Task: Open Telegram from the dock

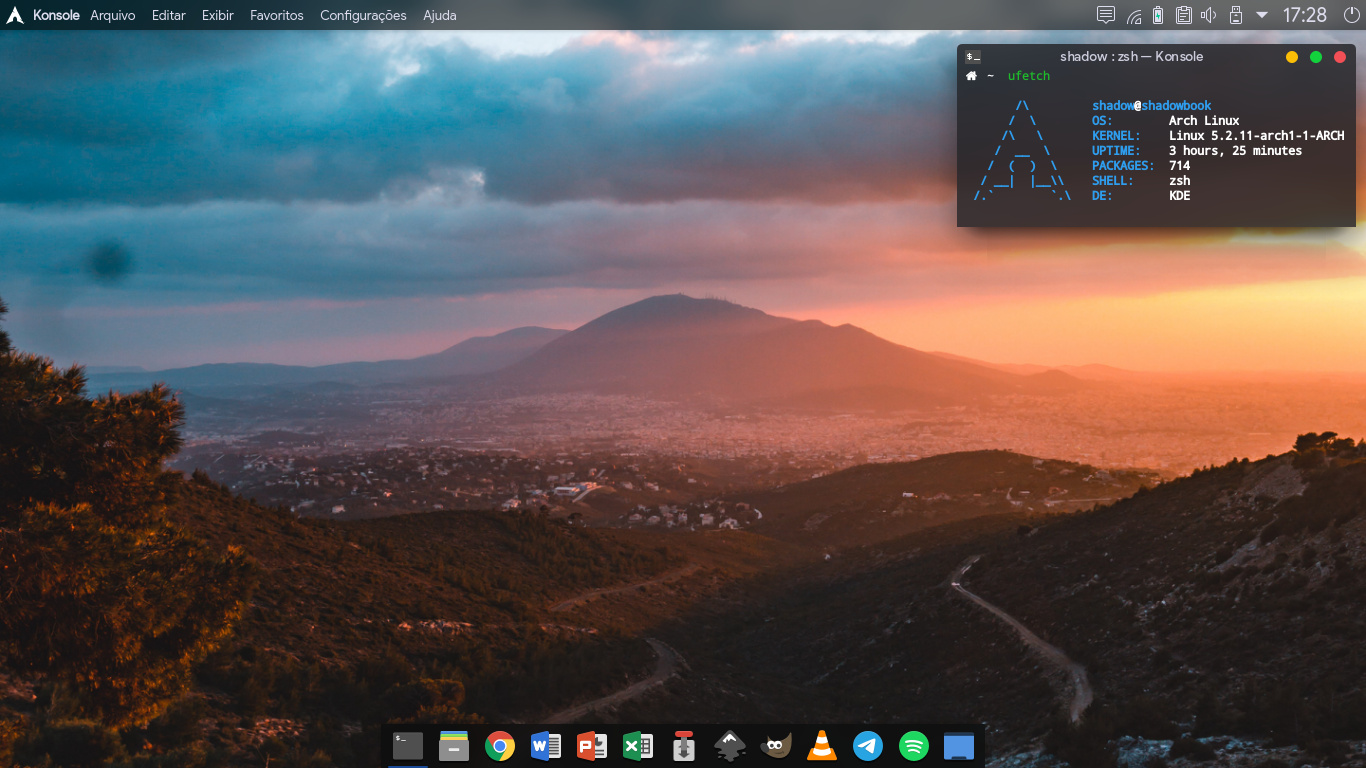Action: click(868, 746)
